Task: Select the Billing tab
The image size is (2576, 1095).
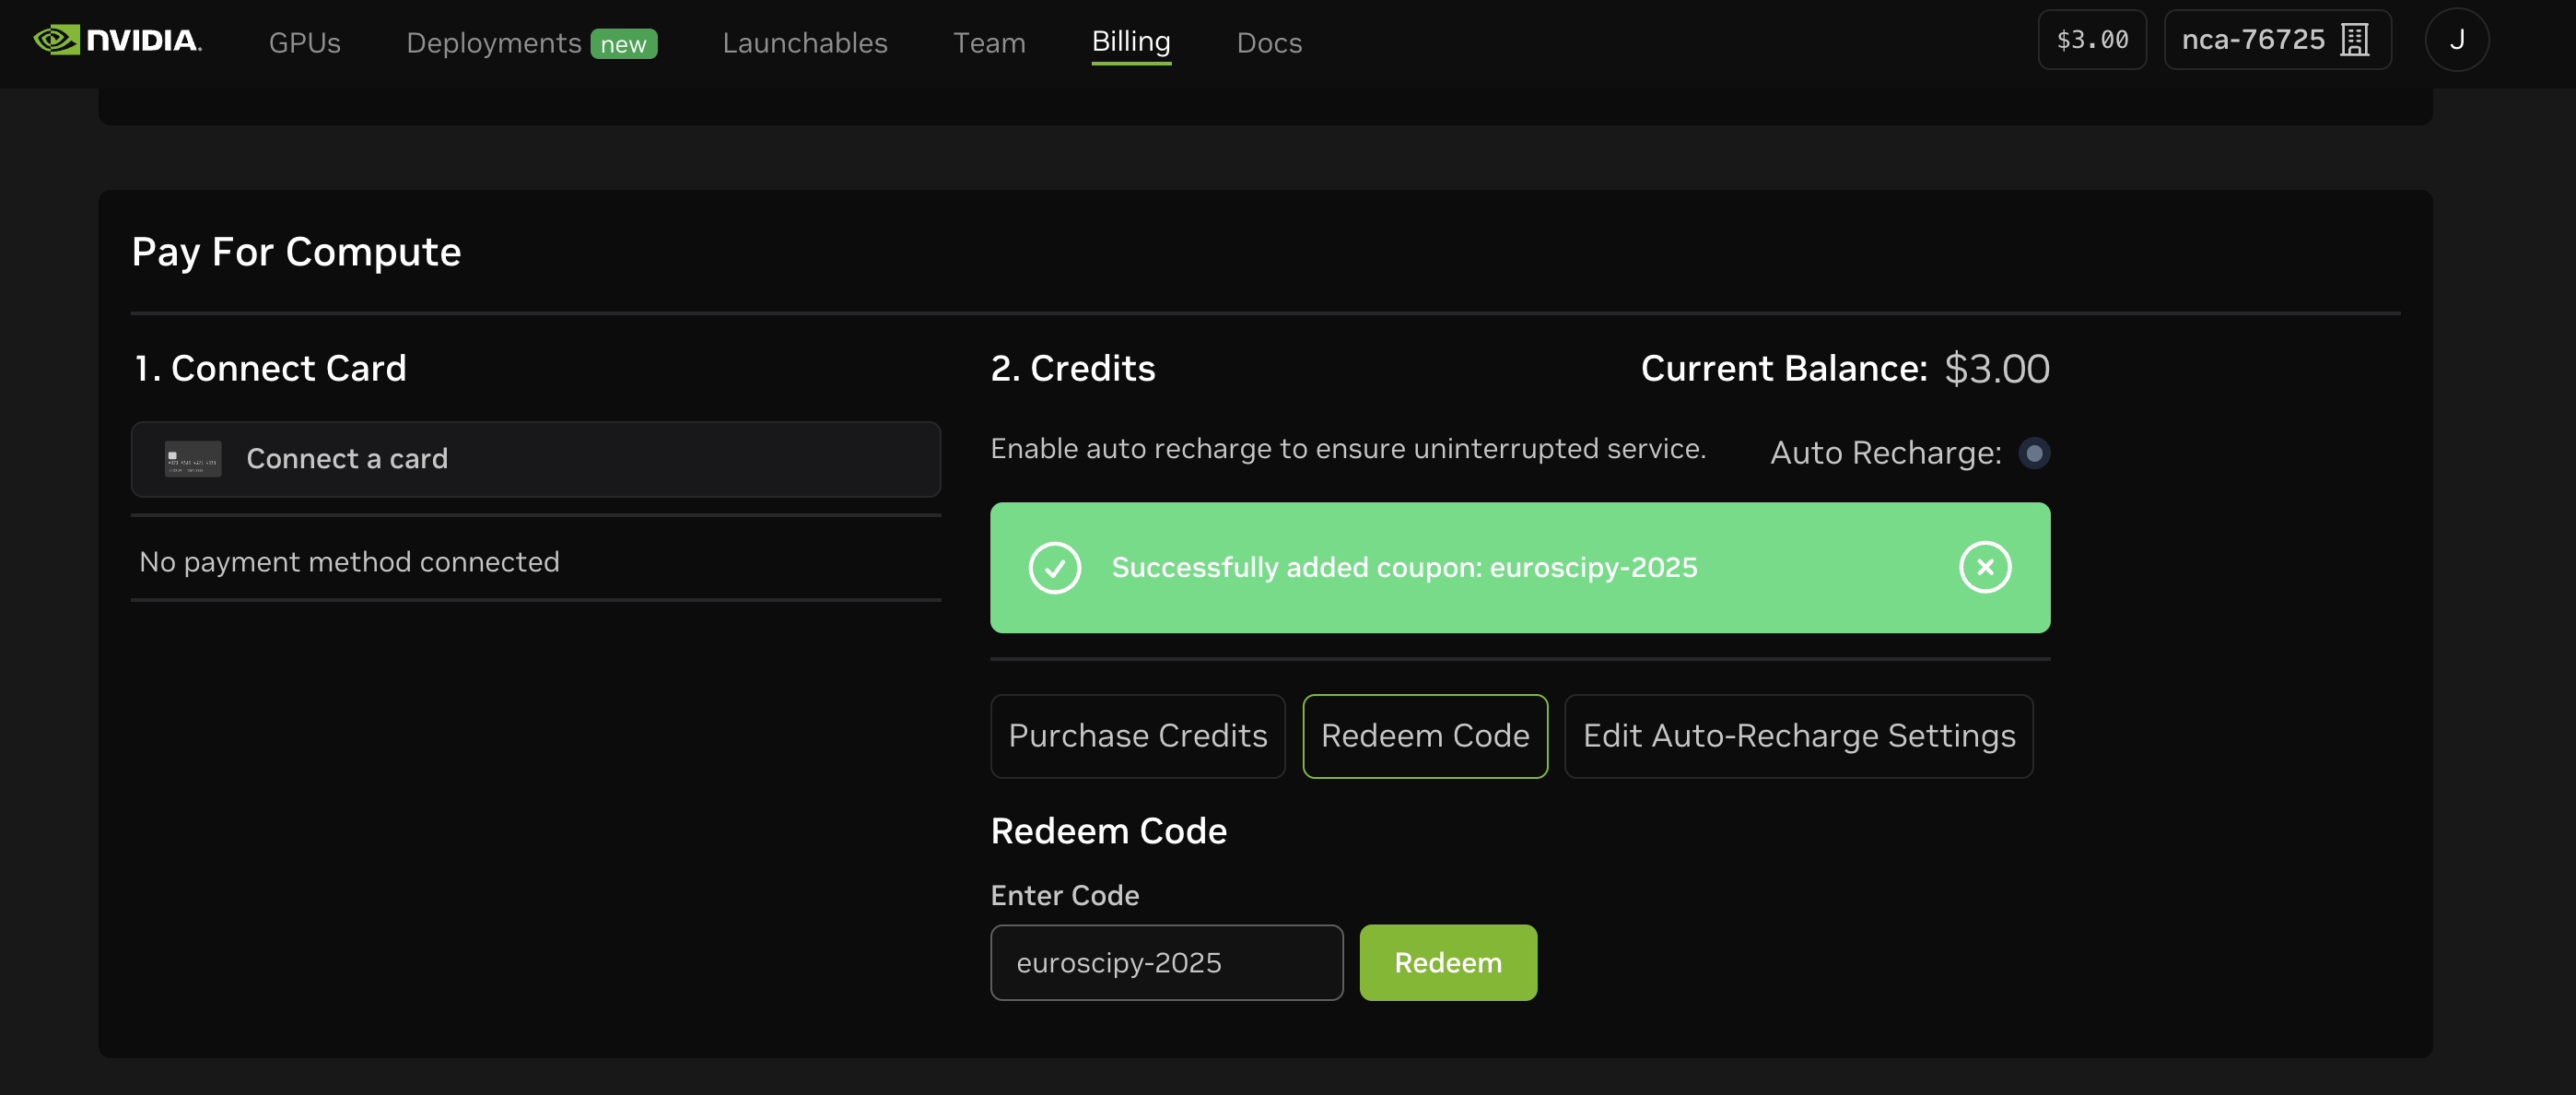Action: [1130, 42]
